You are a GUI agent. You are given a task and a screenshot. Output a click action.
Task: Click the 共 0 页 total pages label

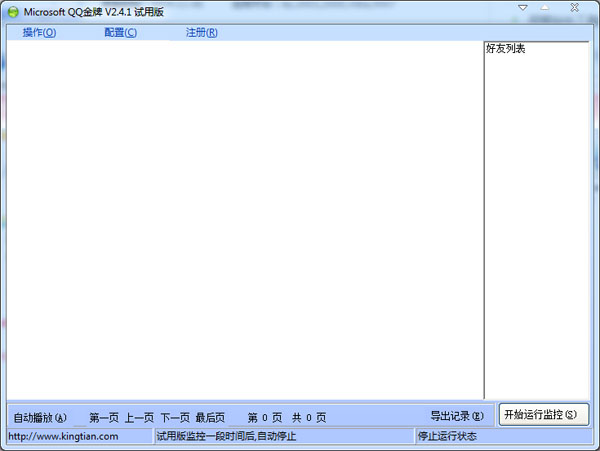click(x=309, y=418)
